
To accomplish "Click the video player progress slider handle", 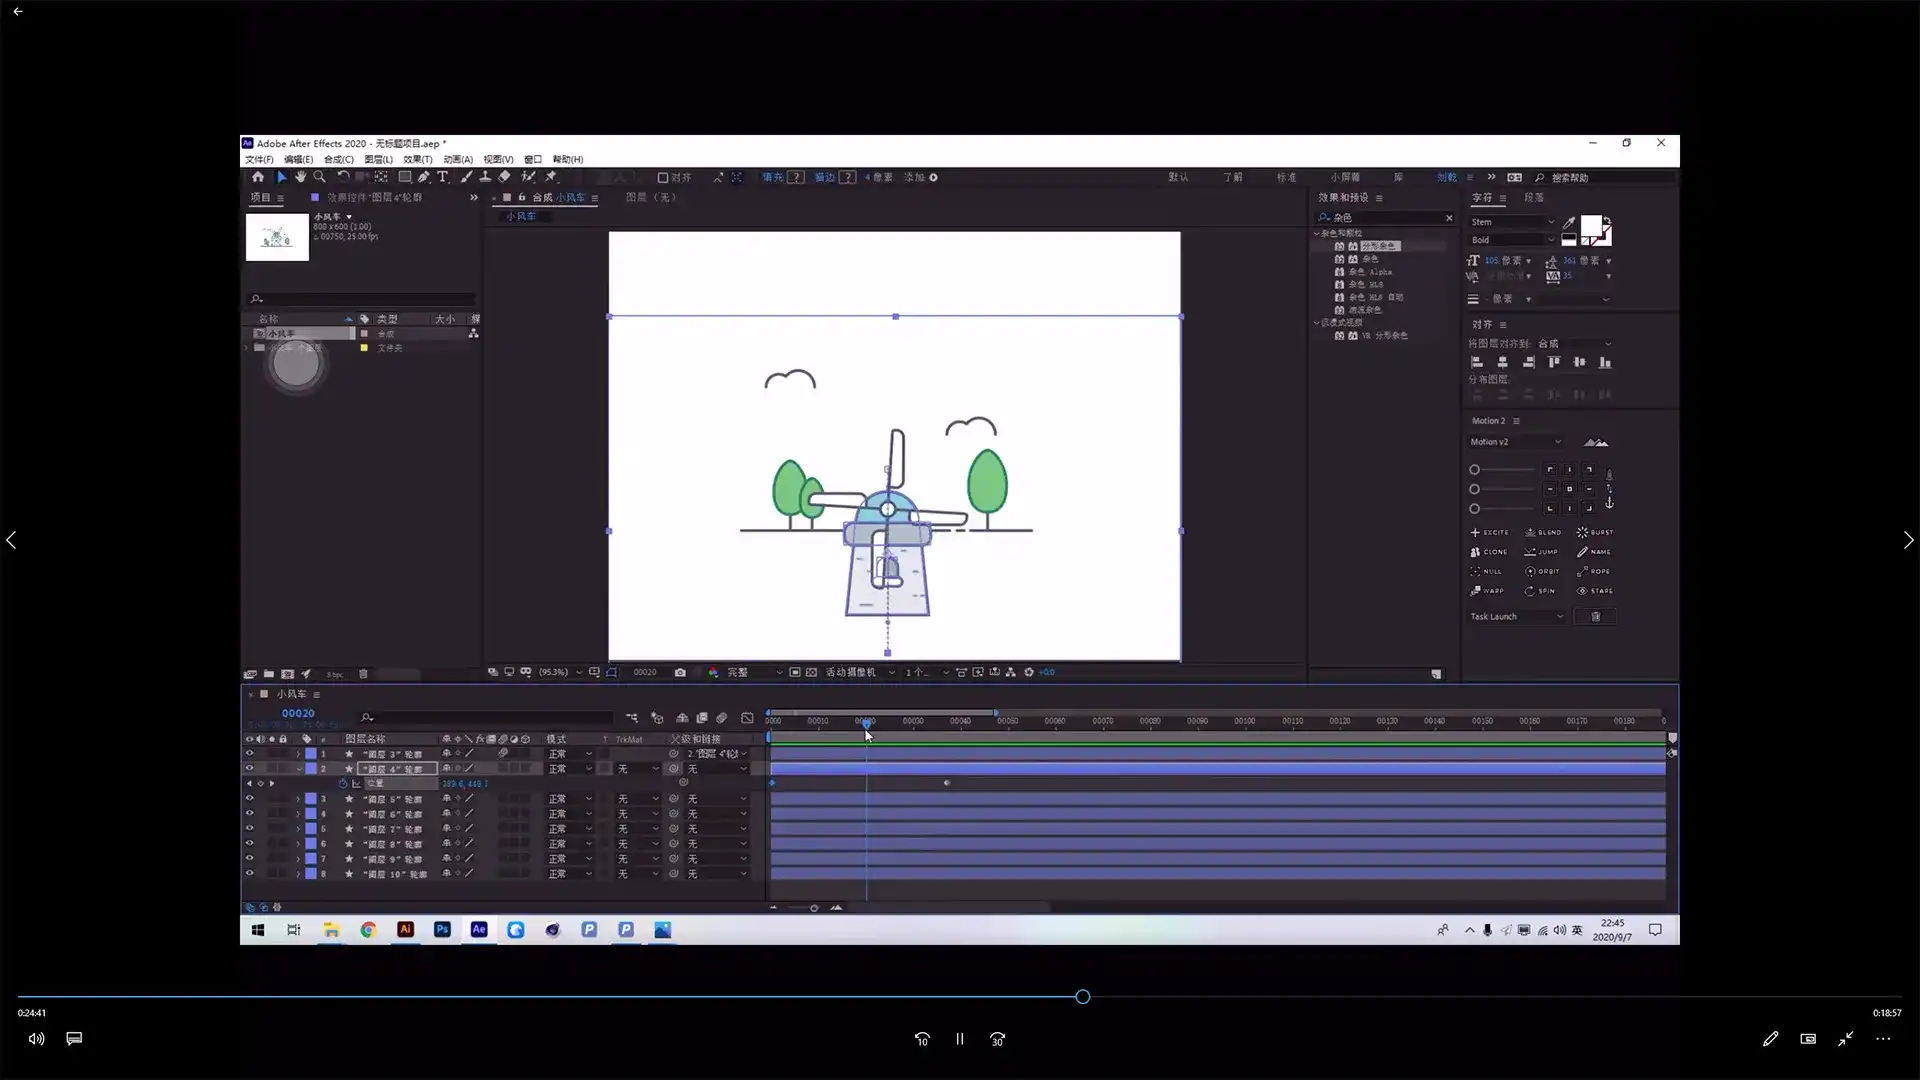I will pos(1083,997).
